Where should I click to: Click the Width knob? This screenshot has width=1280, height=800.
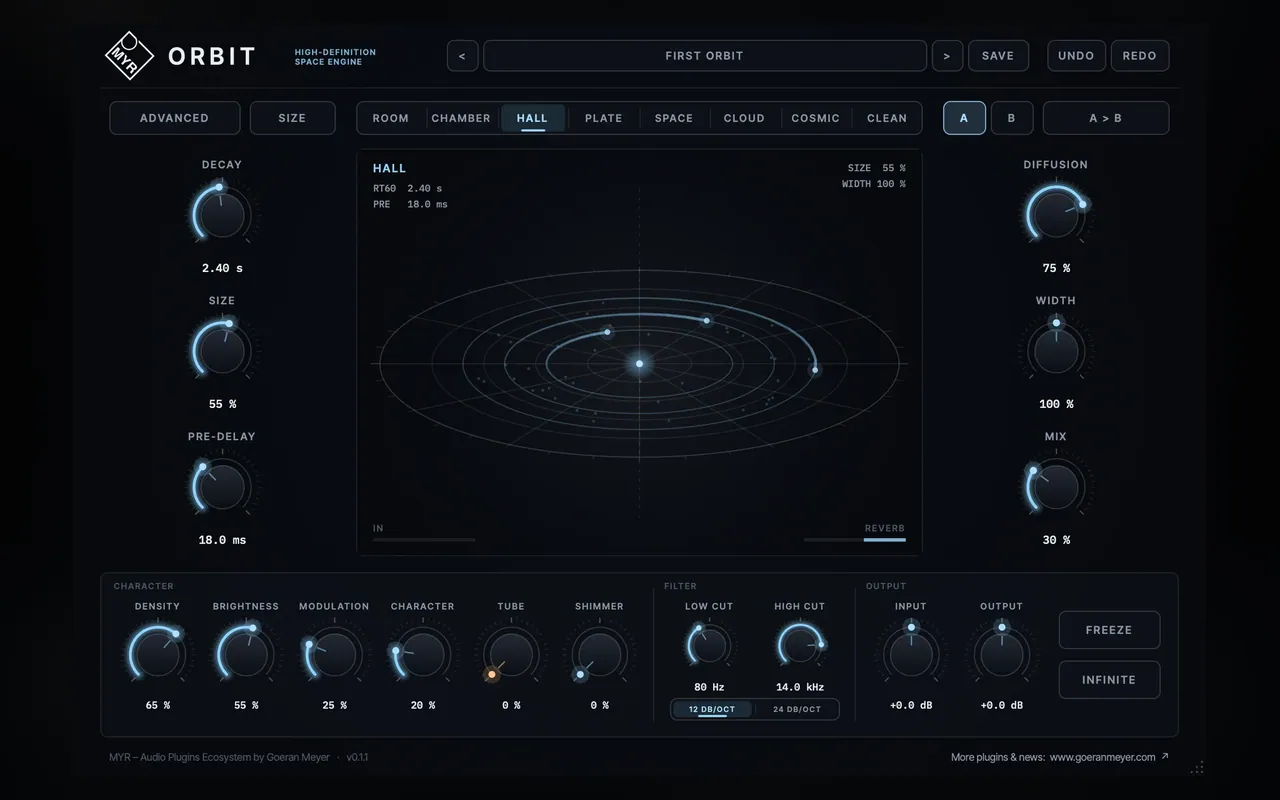coord(1056,350)
